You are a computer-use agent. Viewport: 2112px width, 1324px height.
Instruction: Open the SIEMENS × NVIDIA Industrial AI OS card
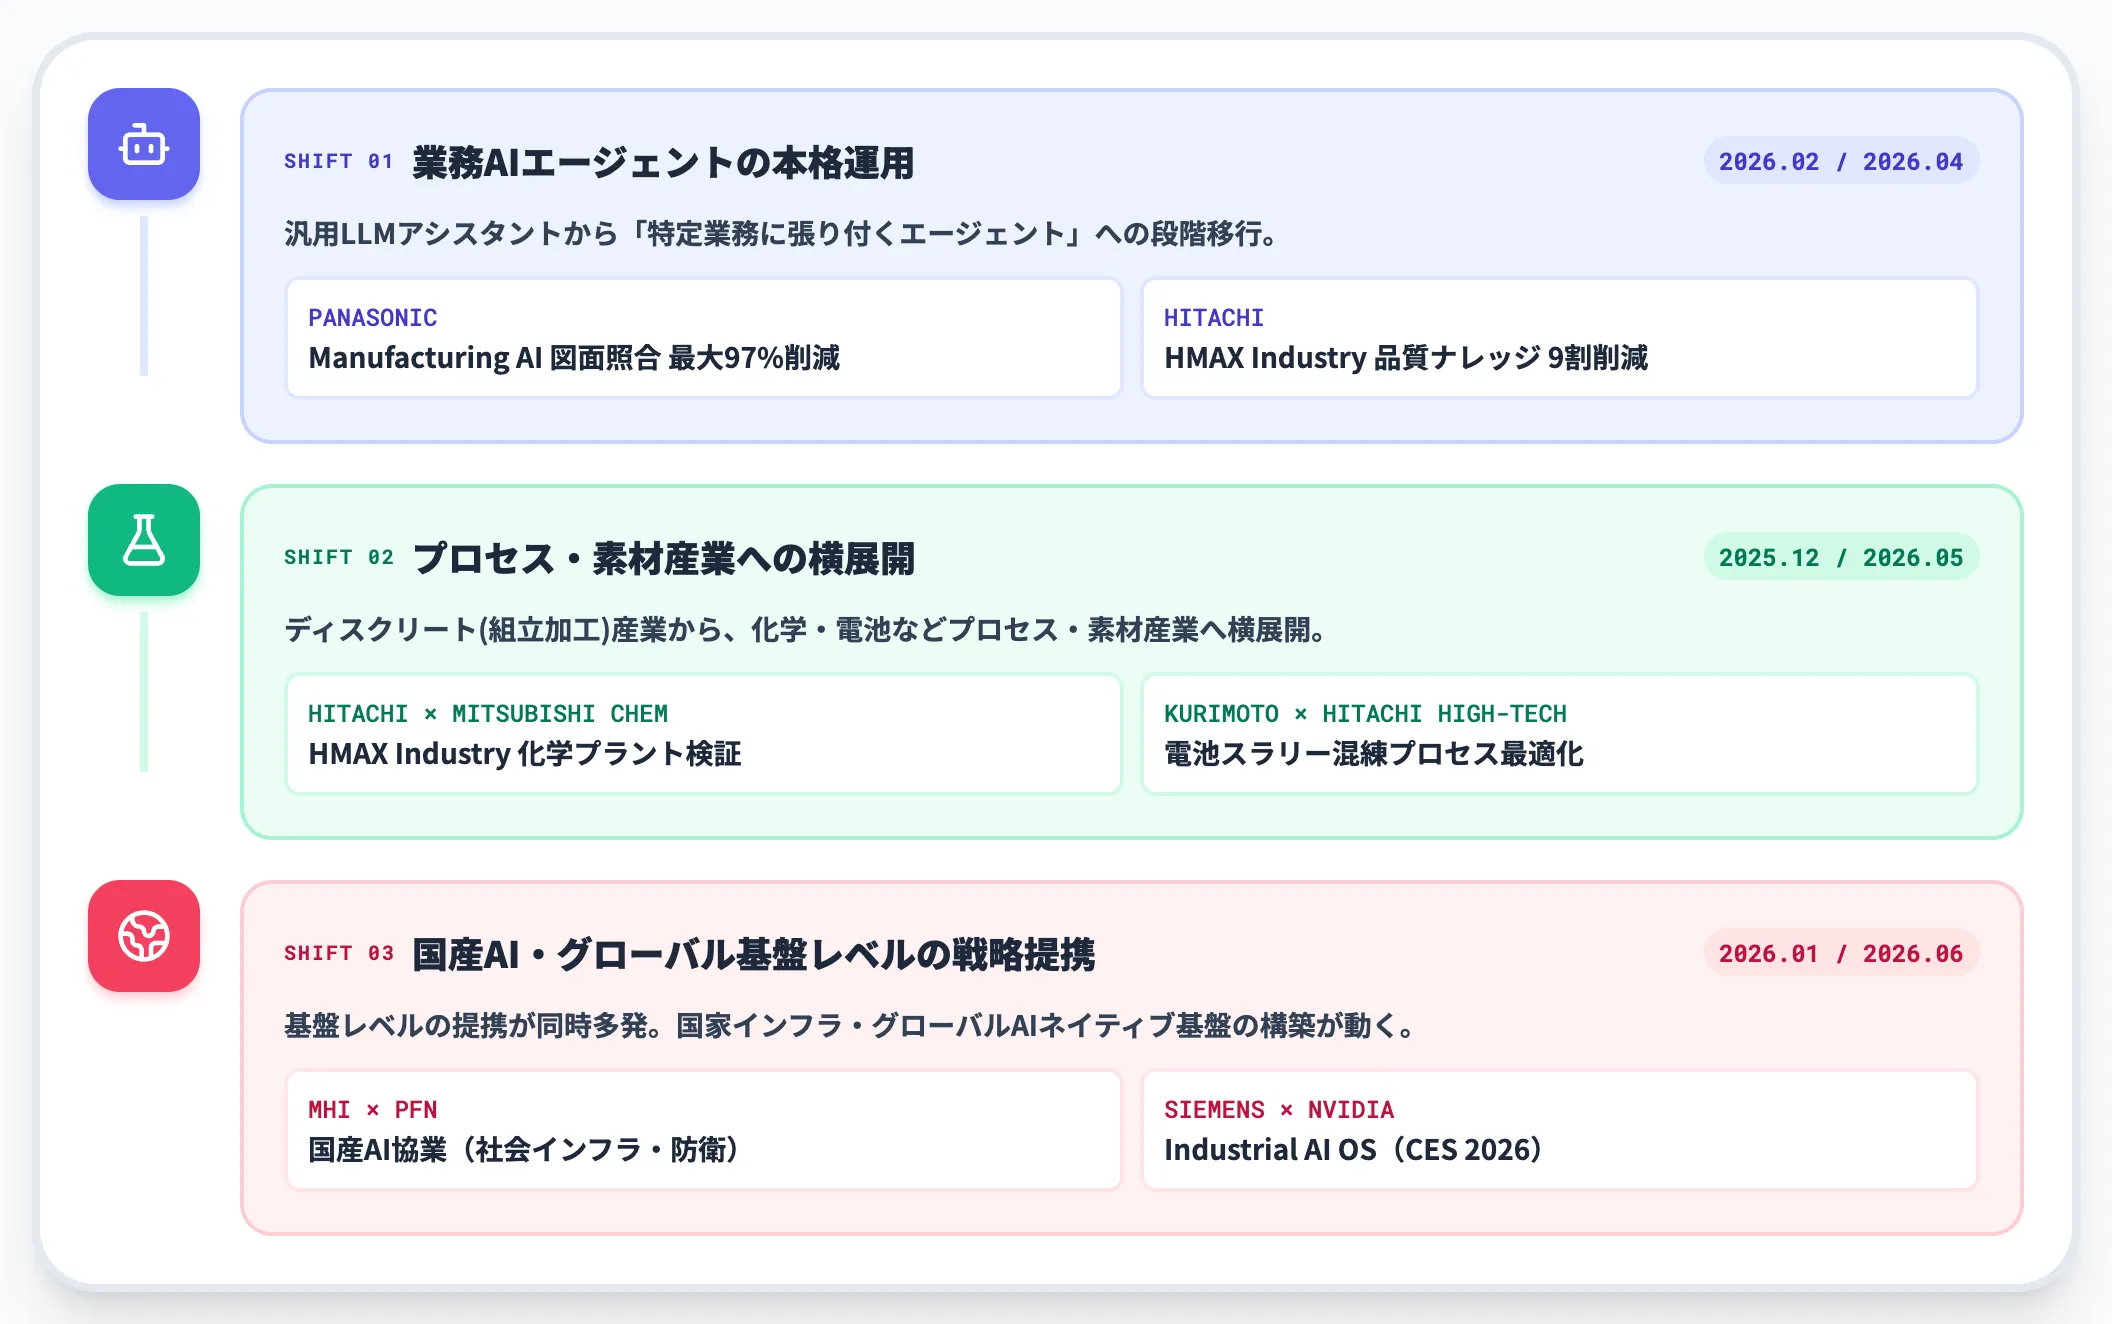pos(1560,1130)
